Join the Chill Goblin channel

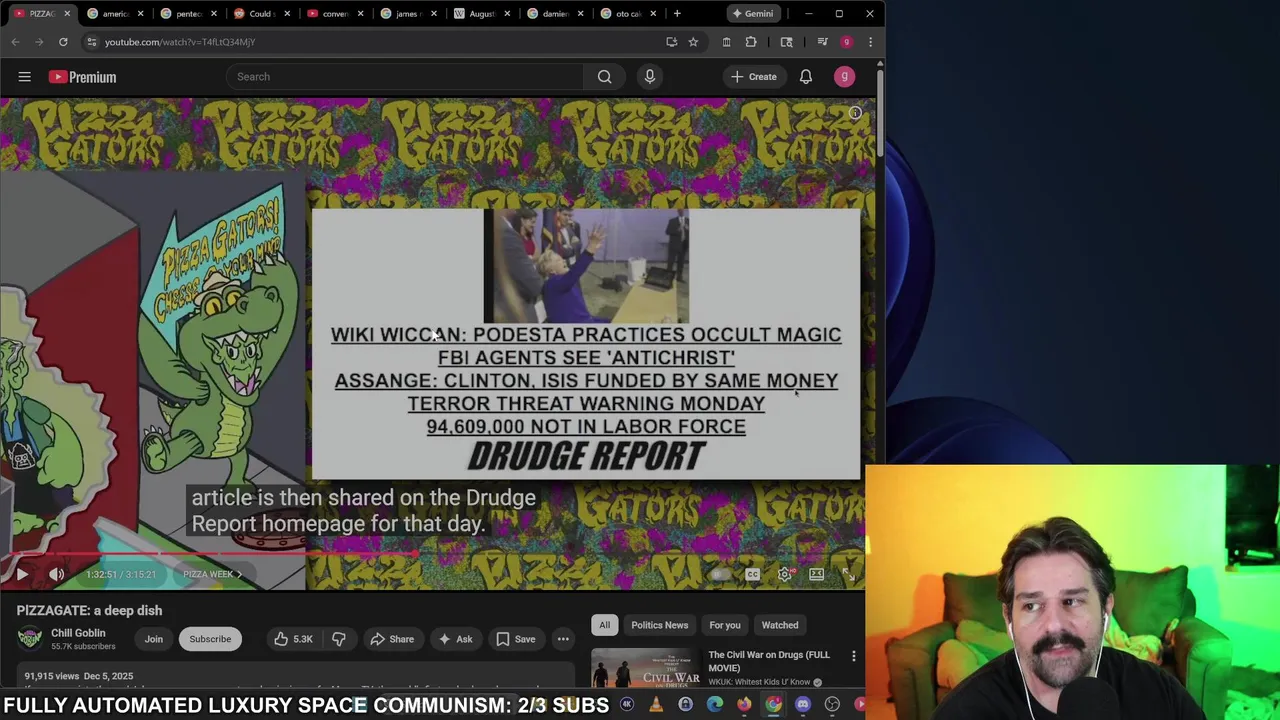tap(153, 639)
